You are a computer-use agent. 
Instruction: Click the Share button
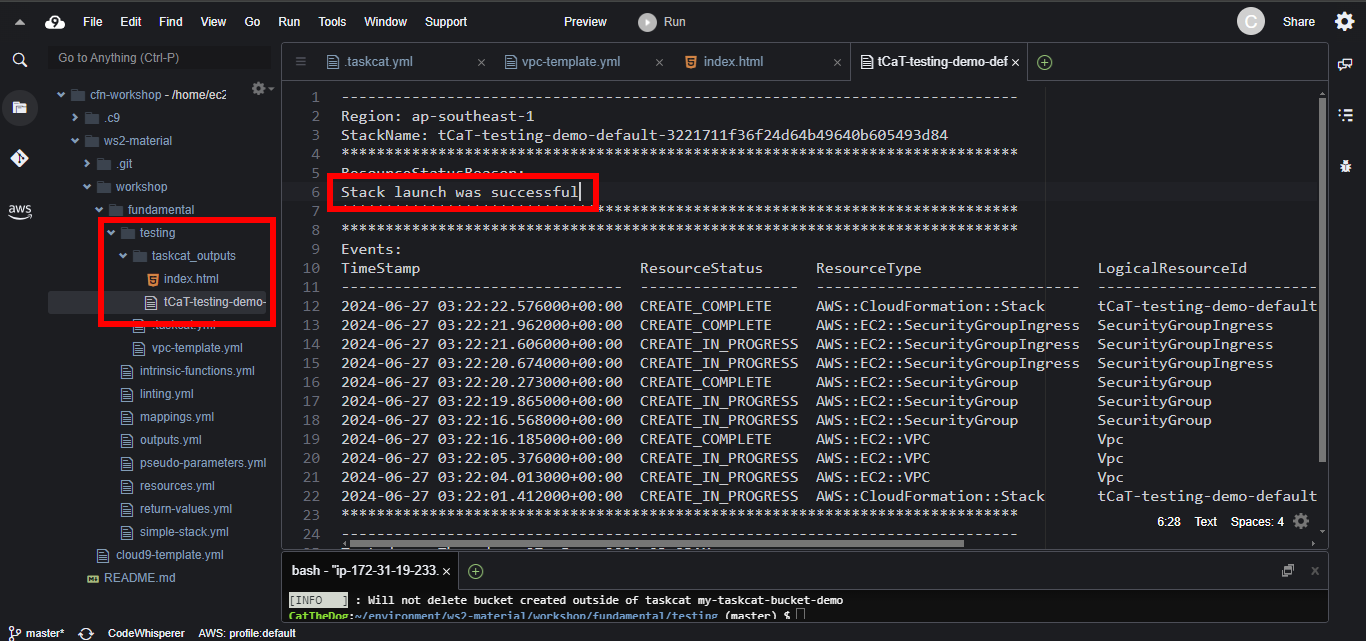(1299, 21)
